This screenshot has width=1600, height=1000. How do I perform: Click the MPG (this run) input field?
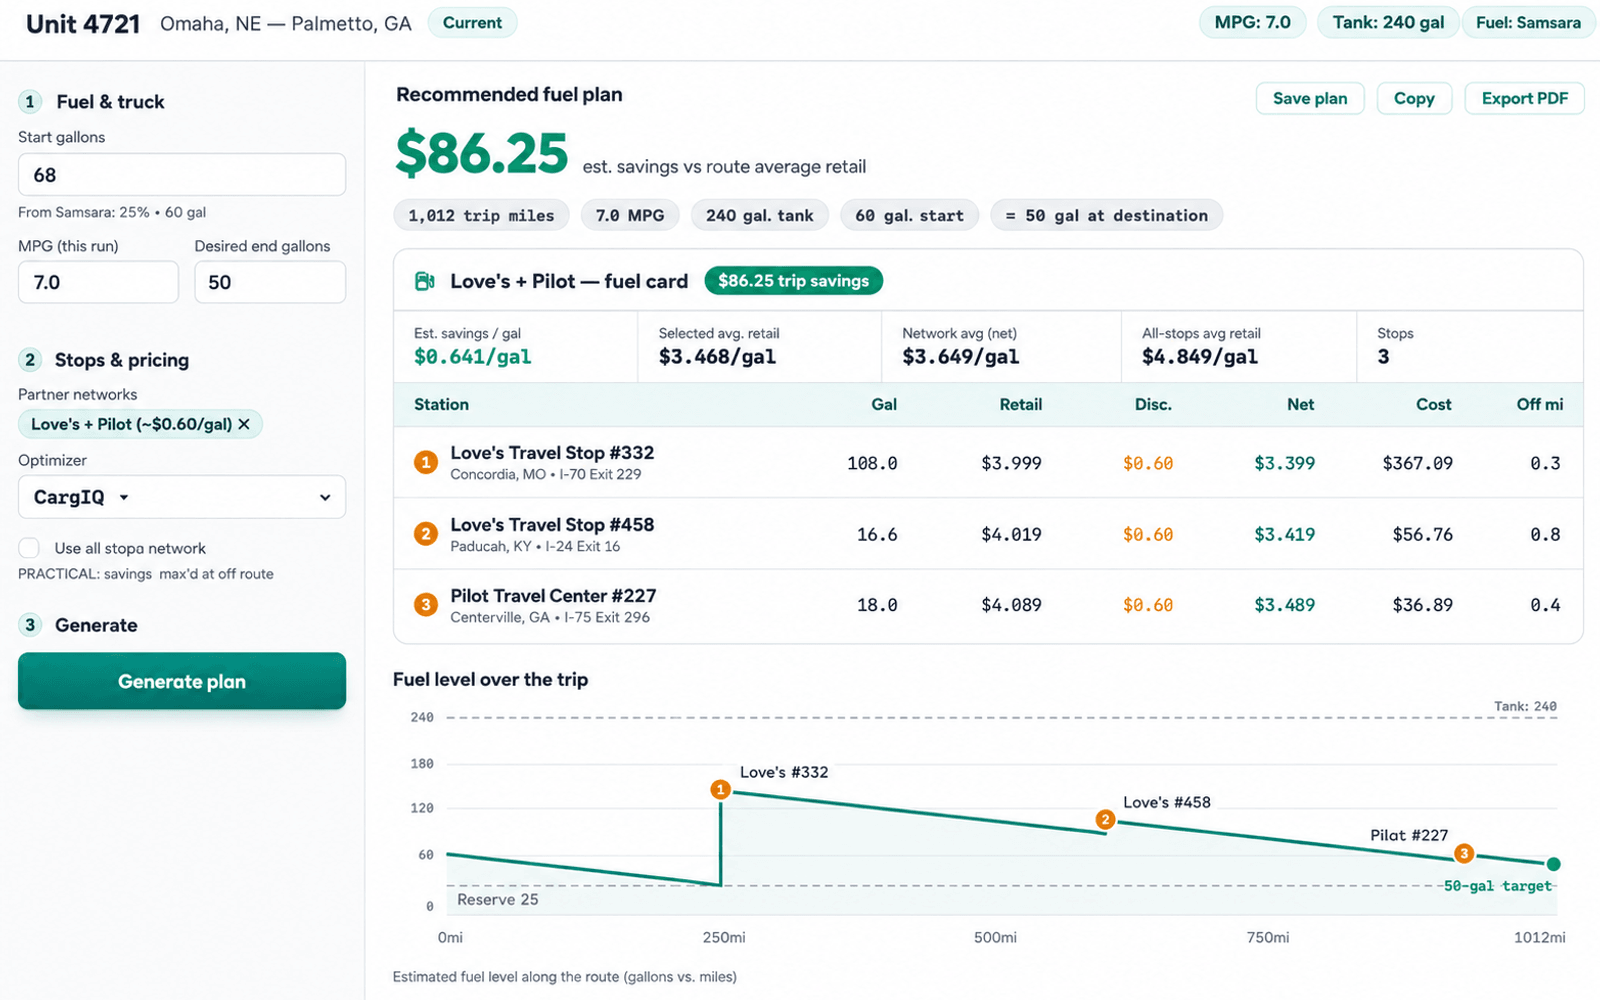tap(98, 282)
